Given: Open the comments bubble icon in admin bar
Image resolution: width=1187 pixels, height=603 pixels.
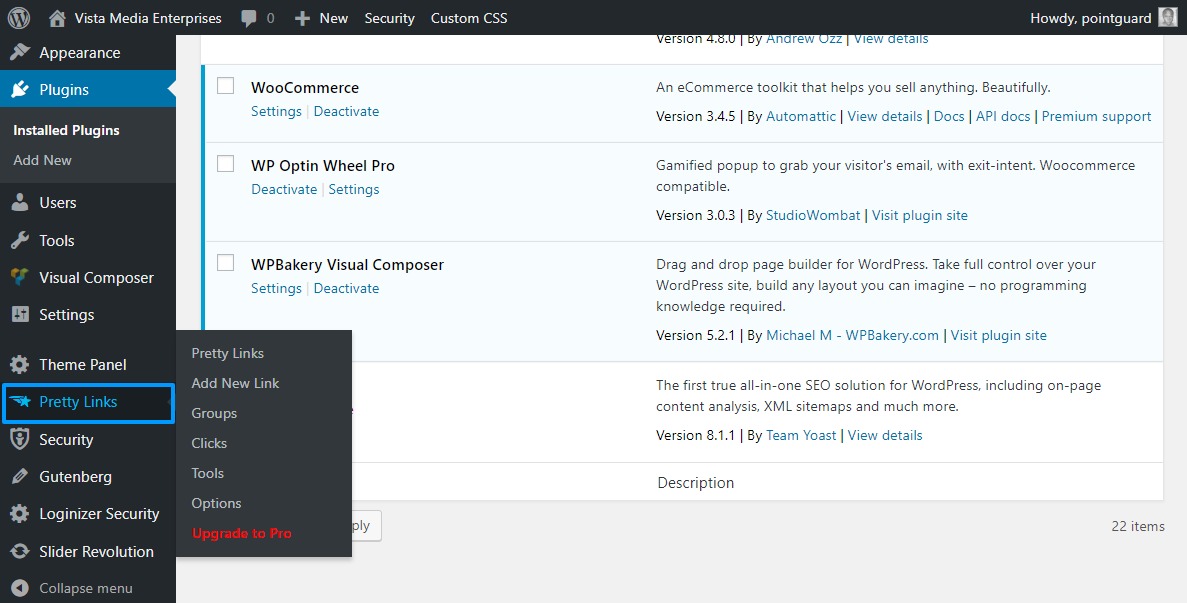Looking at the screenshot, I should point(248,19).
